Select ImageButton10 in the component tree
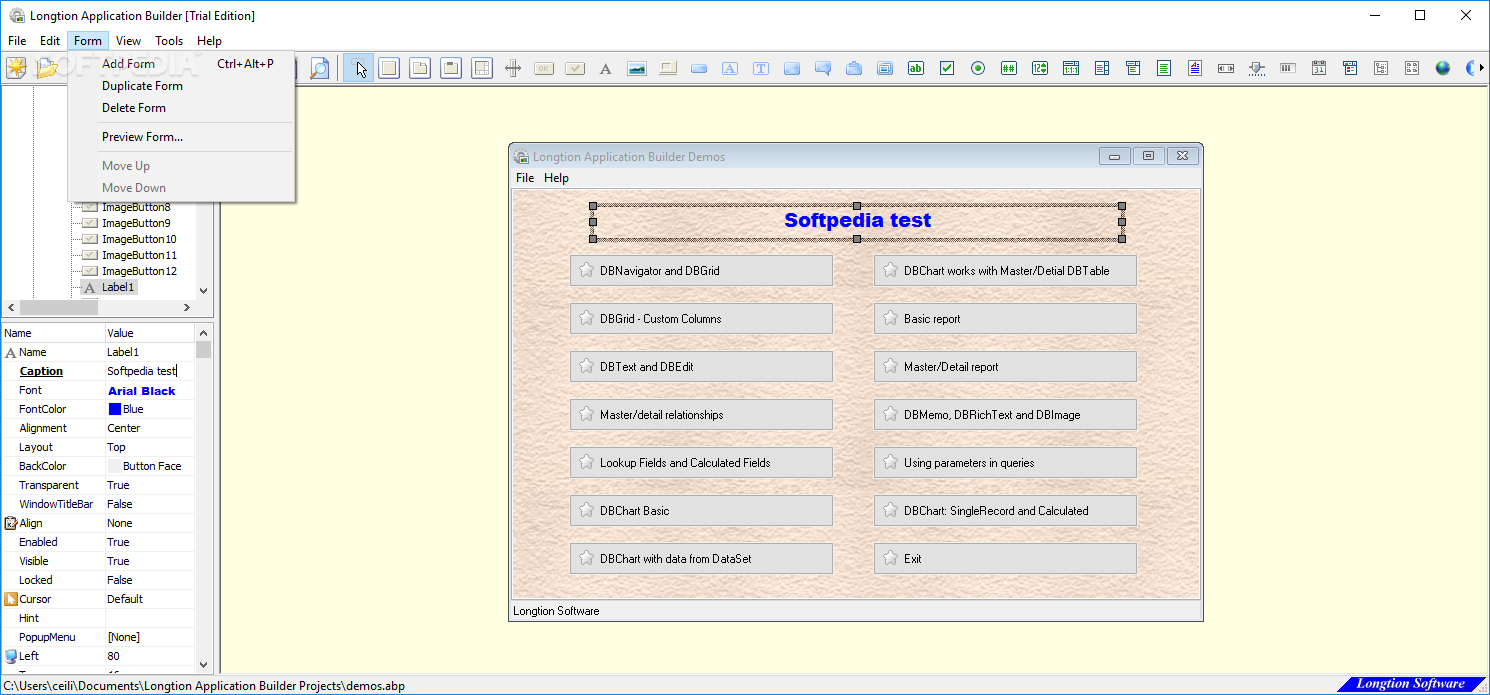 [x=139, y=239]
